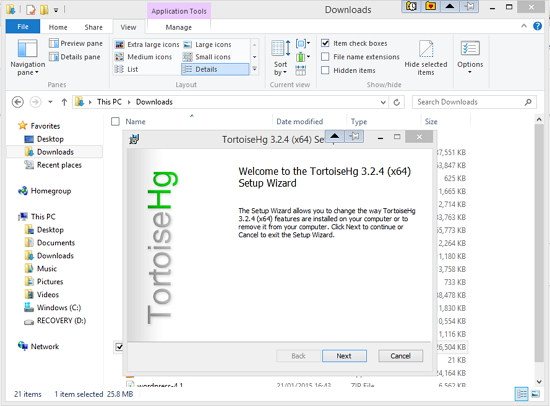Customize Quick Access Toolbar dropdown
This screenshot has height=406, width=550.
point(56,10)
